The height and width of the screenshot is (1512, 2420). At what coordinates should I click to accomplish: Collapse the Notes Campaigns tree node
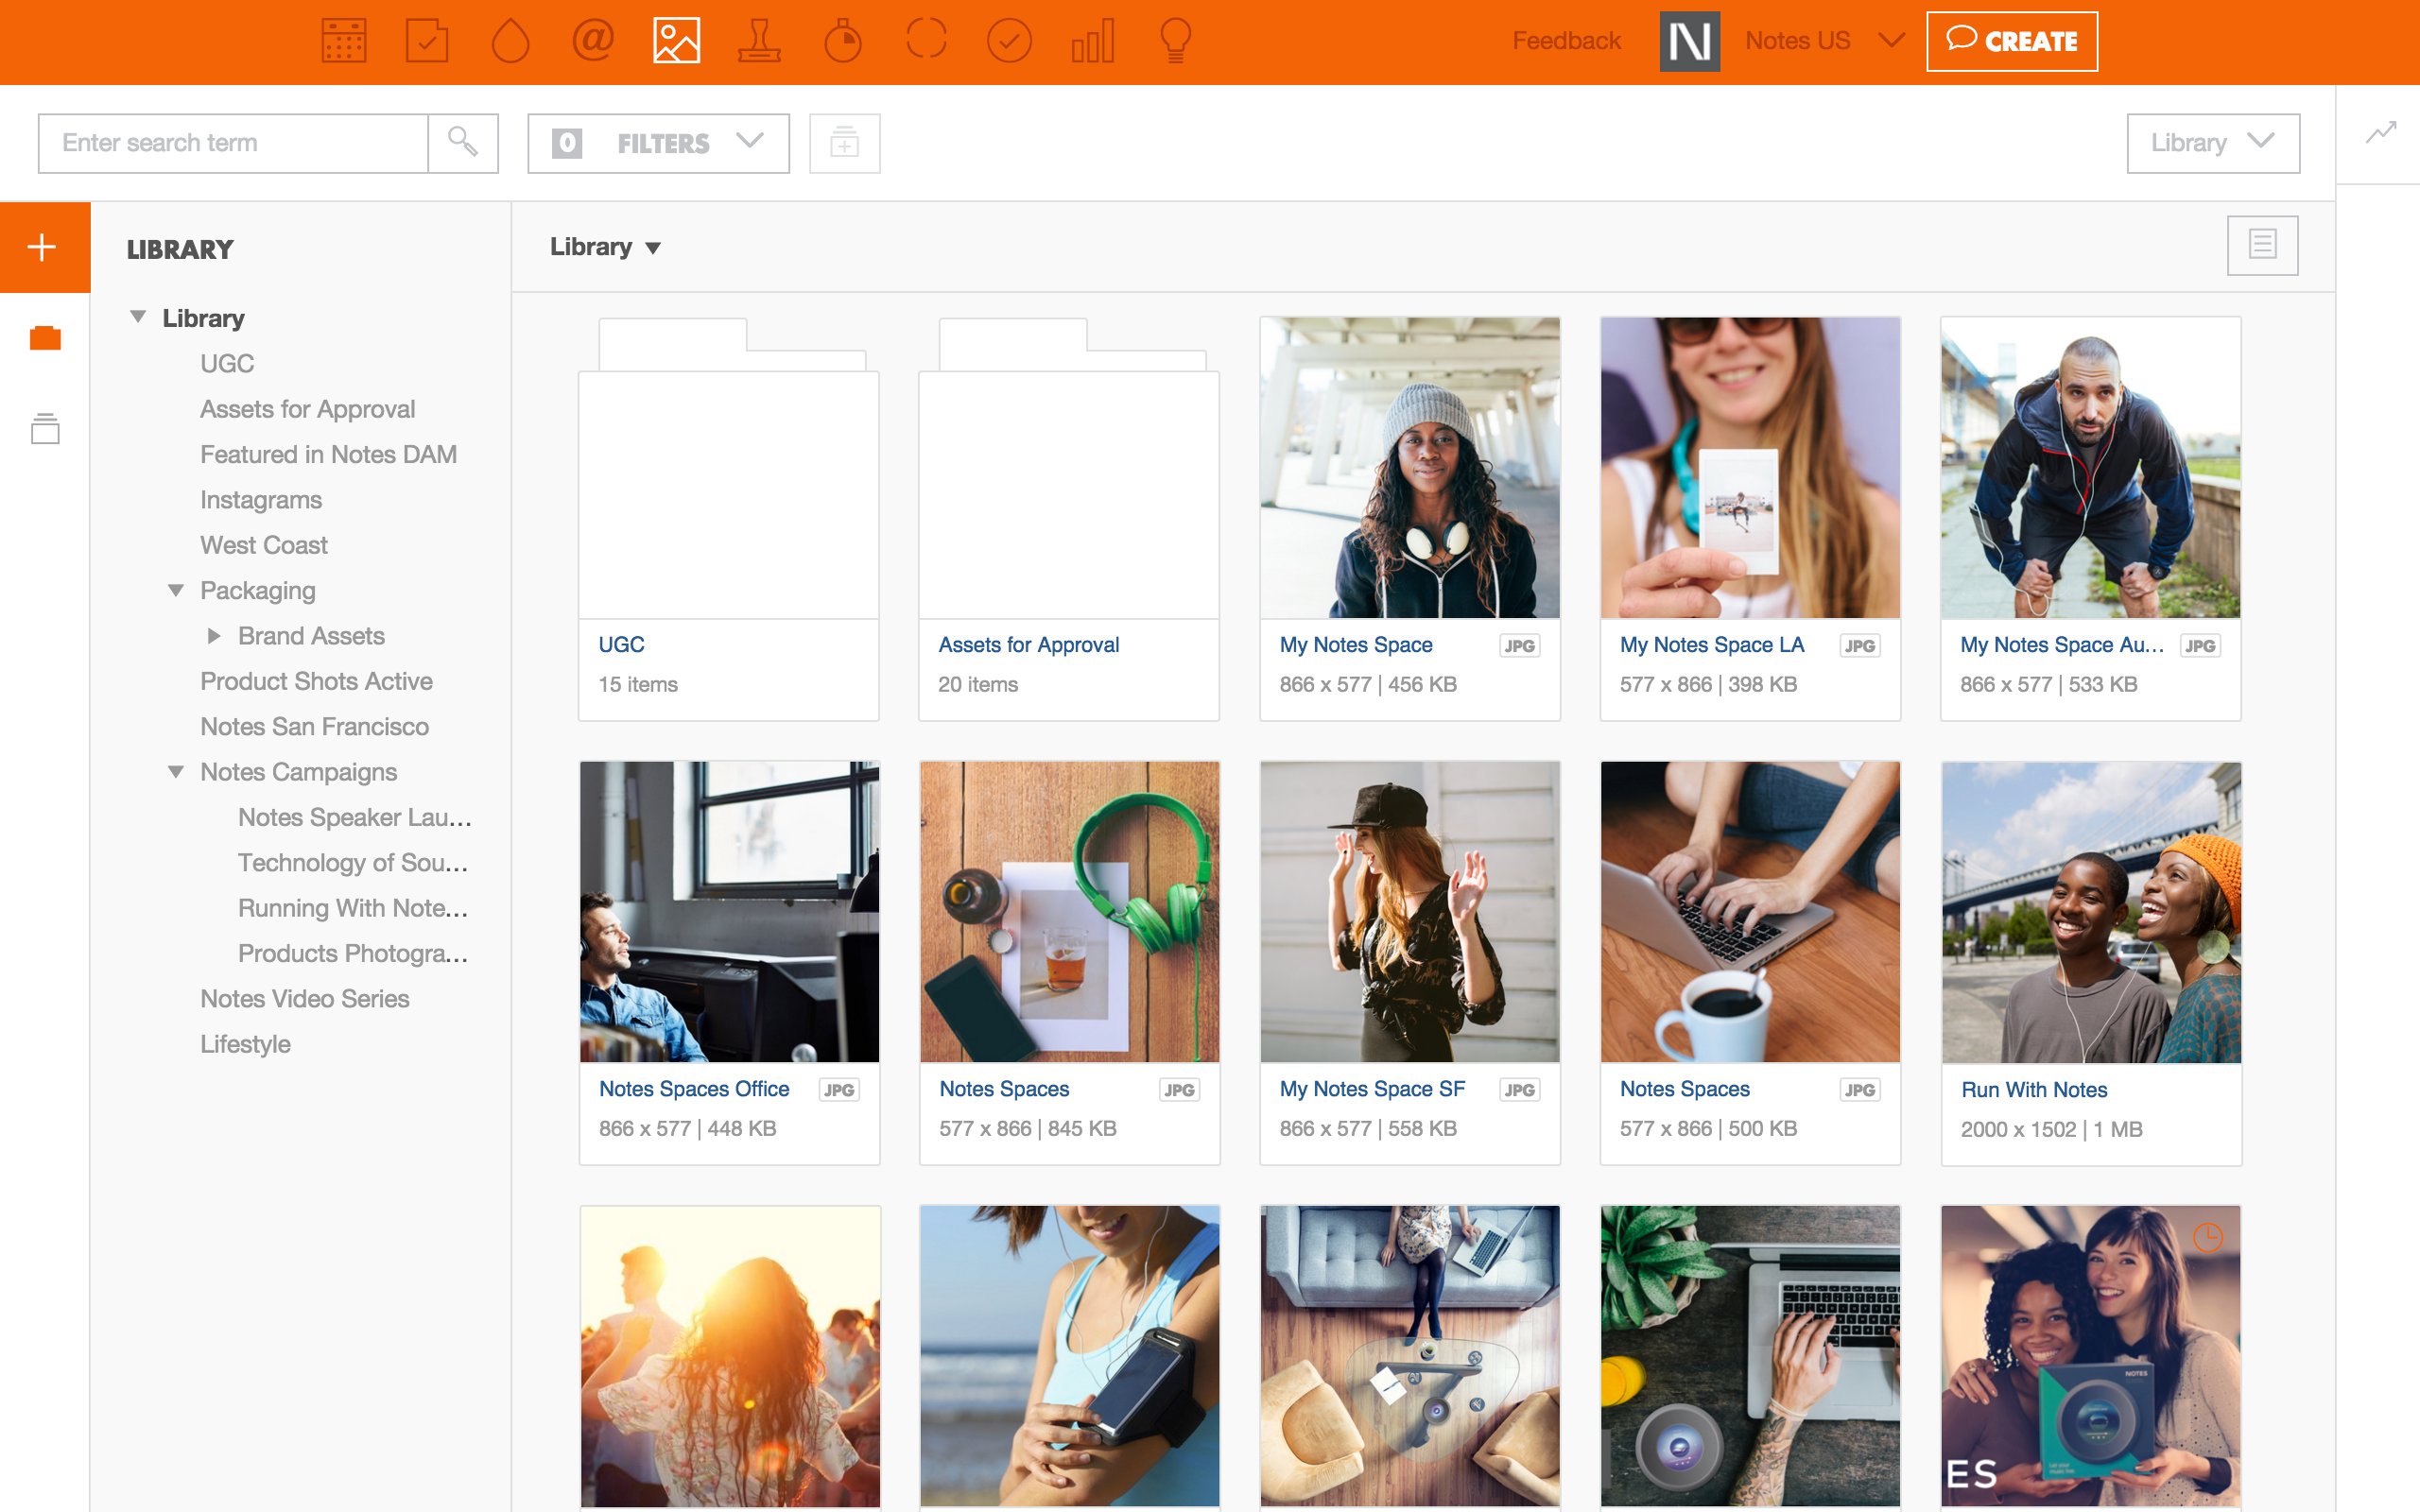pos(176,771)
